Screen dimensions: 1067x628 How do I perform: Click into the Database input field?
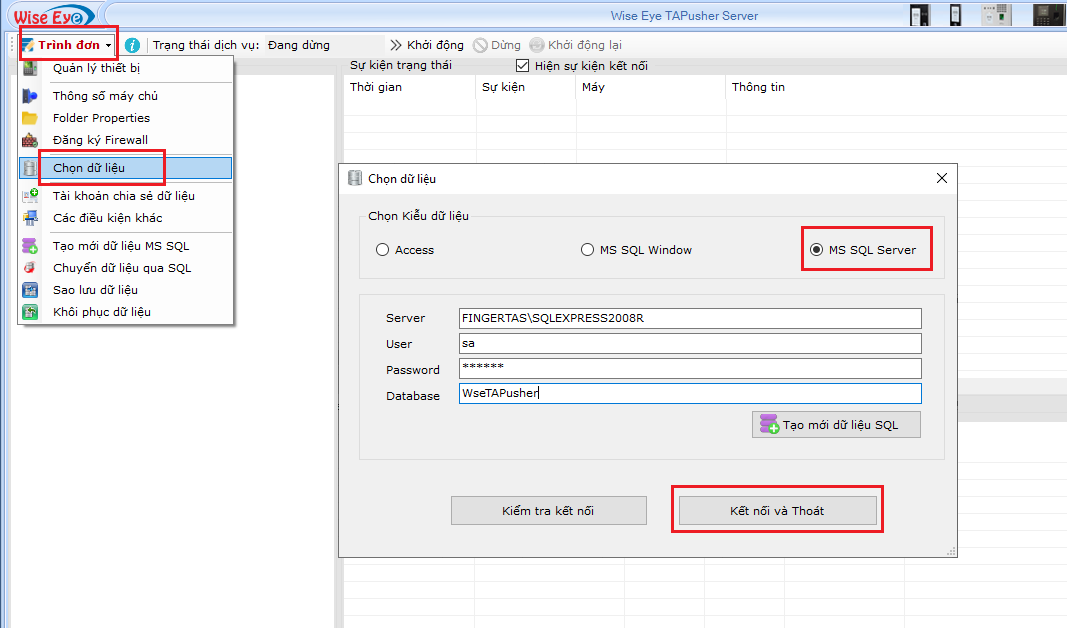tap(689, 394)
